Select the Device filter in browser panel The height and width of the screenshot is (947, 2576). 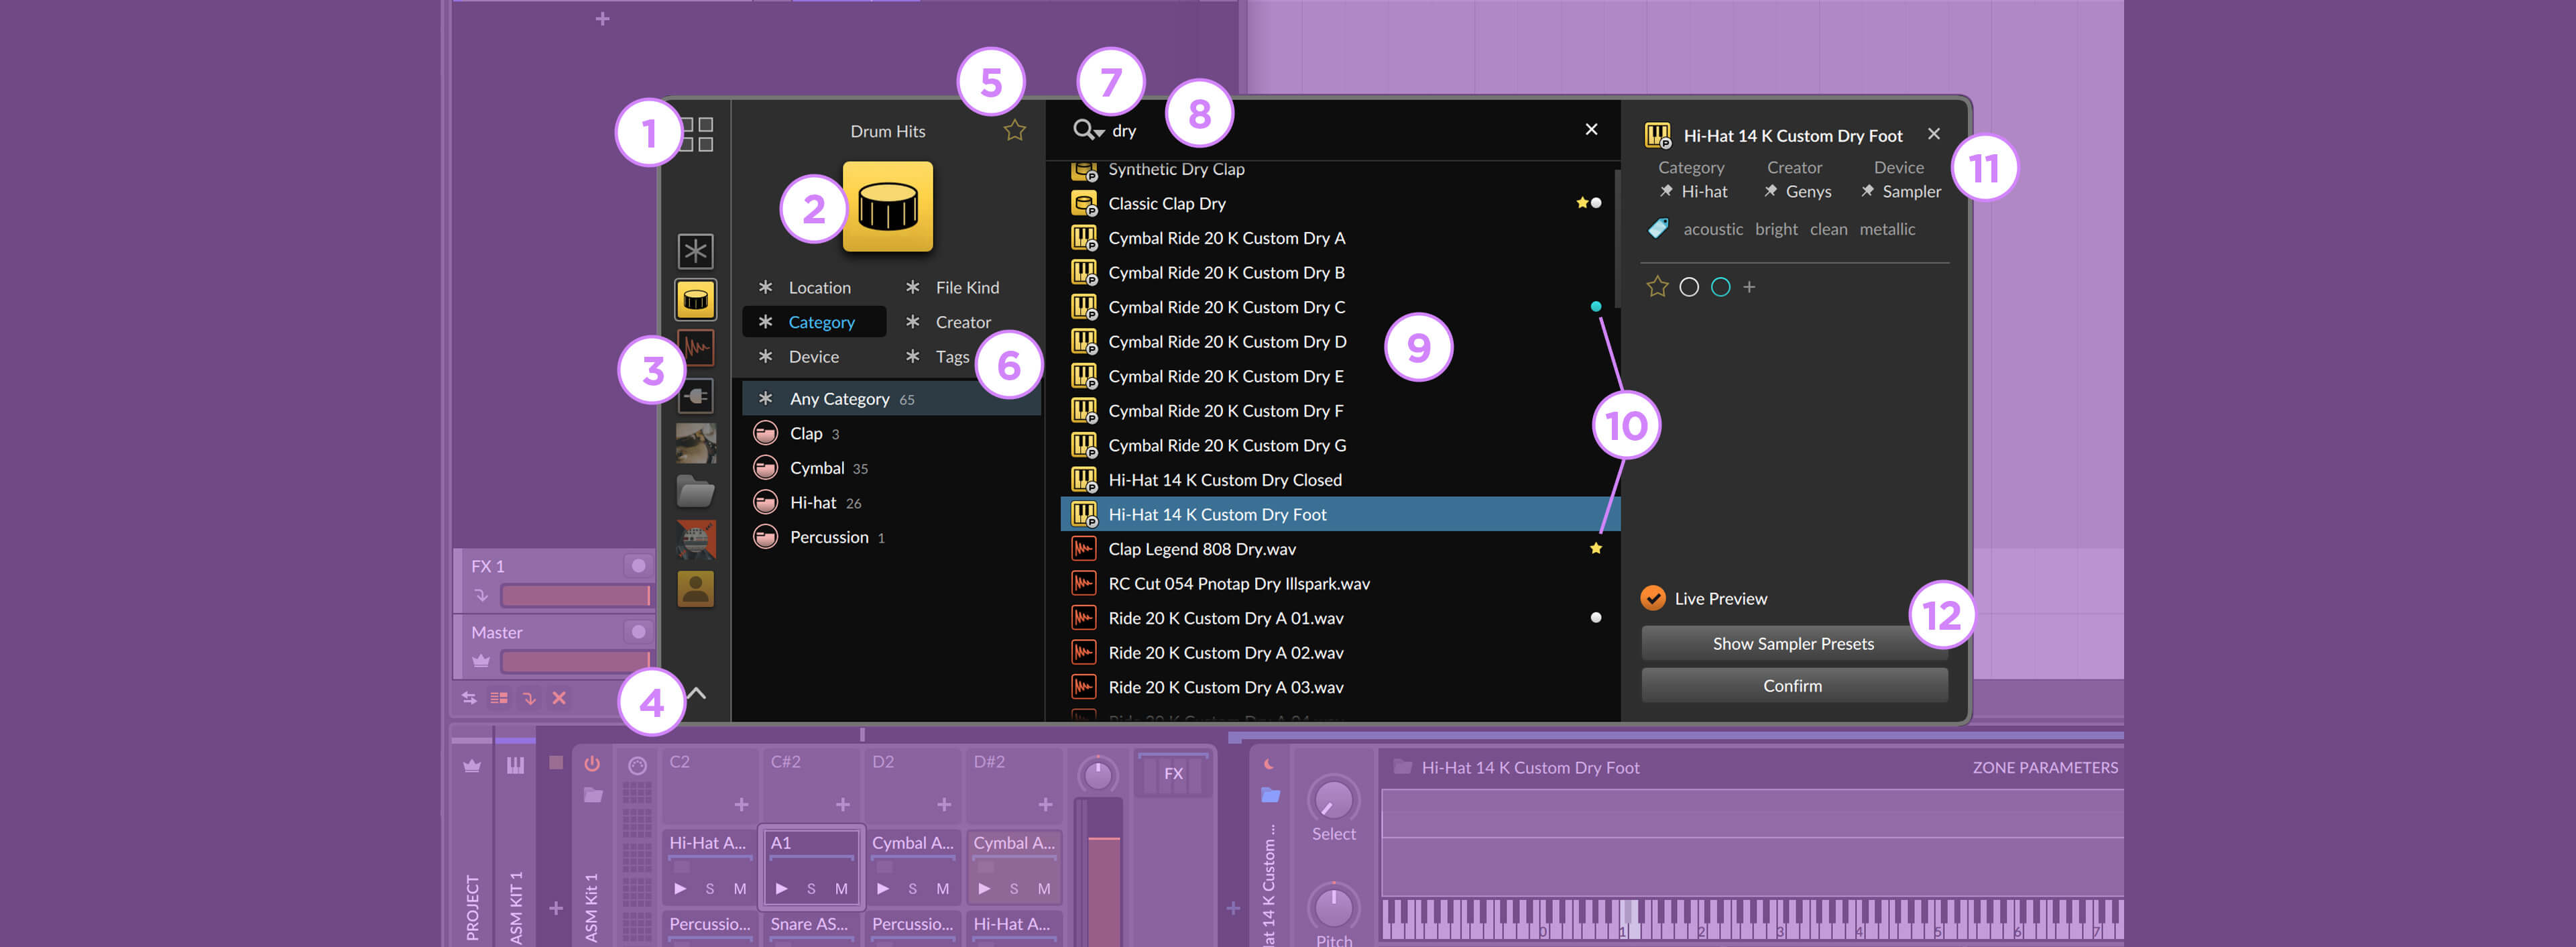[x=811, y=355]
